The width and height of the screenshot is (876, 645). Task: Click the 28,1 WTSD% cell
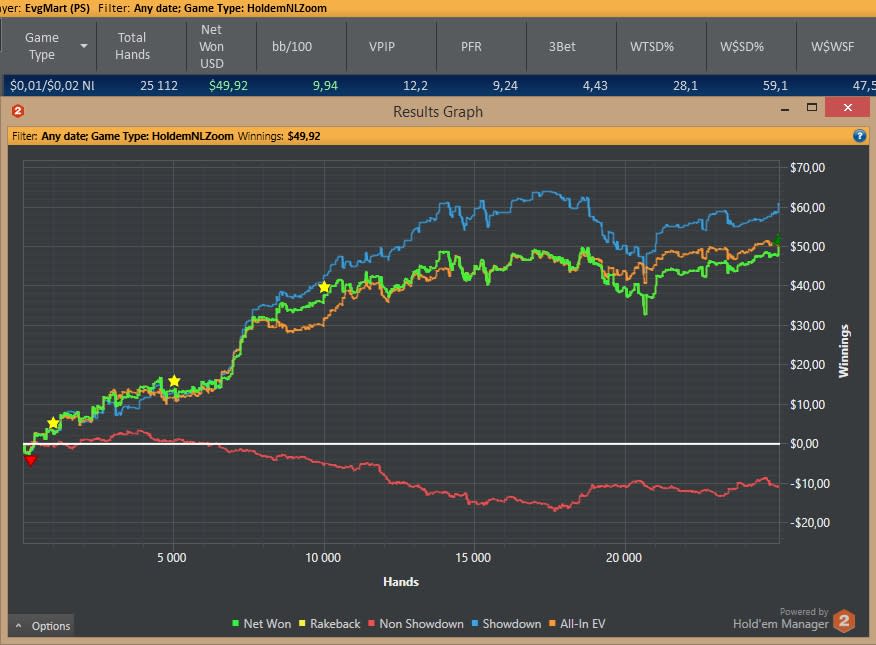coord(685,85)
